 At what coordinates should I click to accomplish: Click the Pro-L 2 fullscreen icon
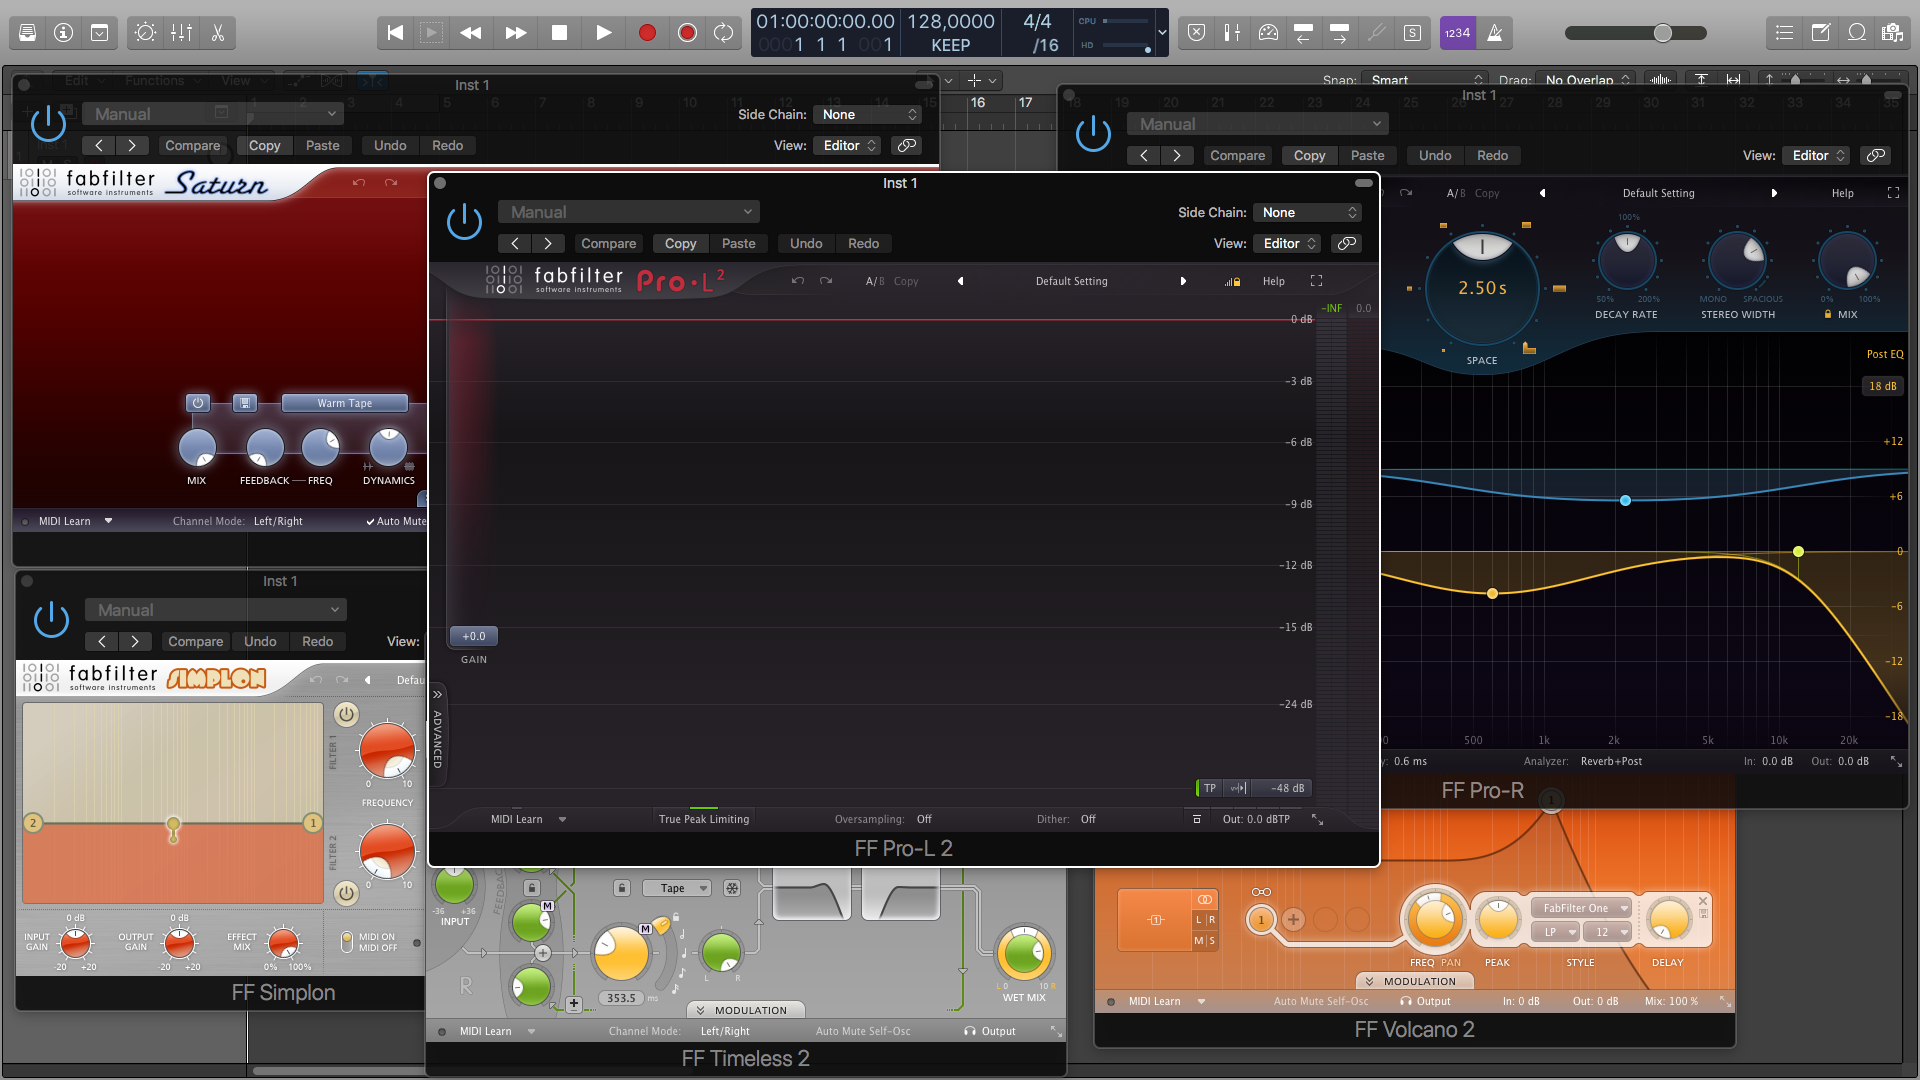coord(1316,281)
